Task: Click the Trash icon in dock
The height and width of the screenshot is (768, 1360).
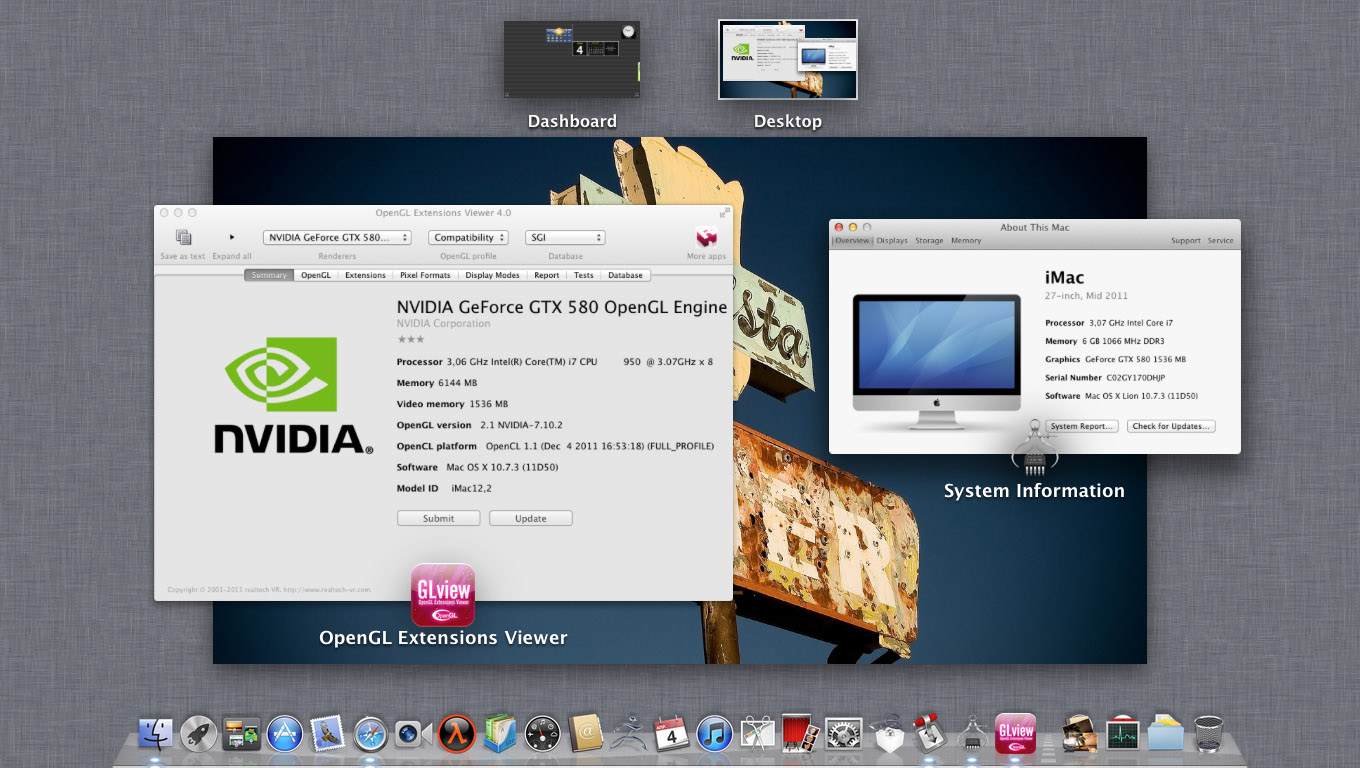Action: pyautogui.click(x=1209, y=734)
